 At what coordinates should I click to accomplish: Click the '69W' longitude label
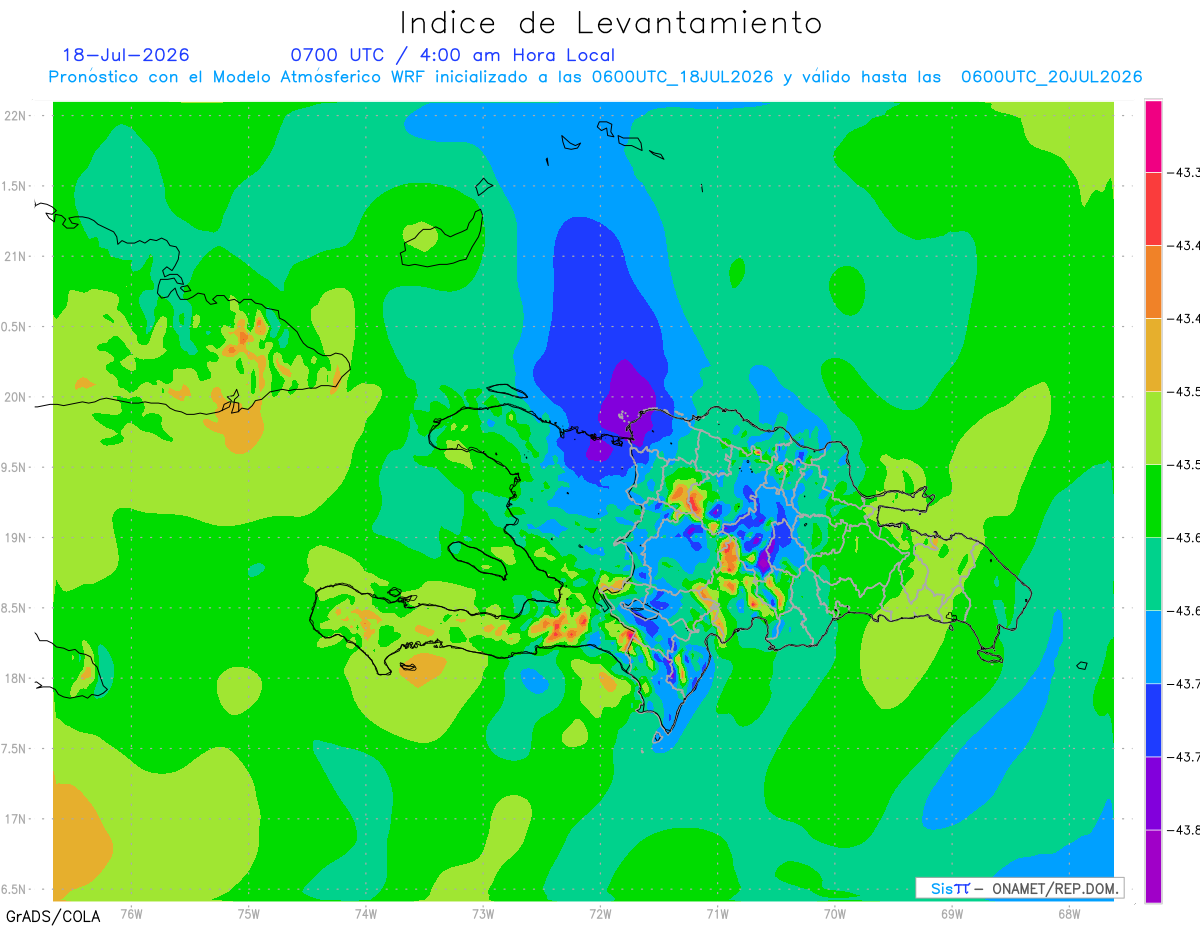[952, 913]
